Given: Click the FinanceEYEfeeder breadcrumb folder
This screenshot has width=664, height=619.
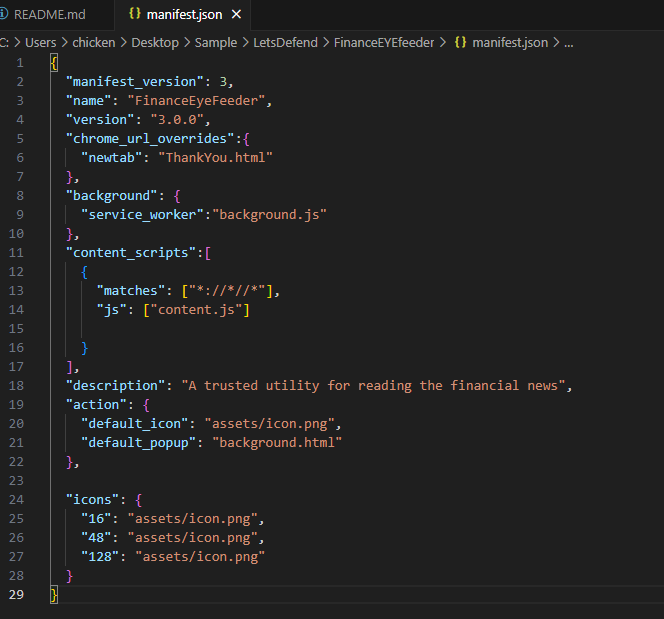Looking at the screenshot, I should pos(385,43).
